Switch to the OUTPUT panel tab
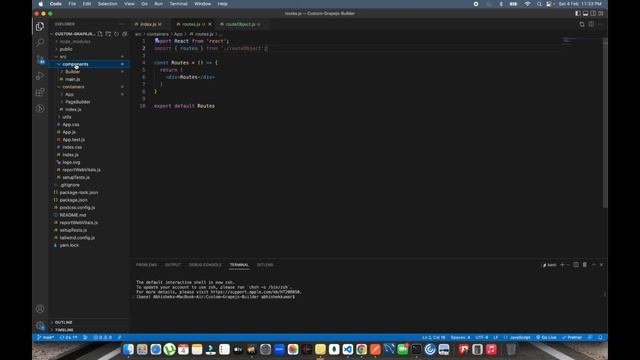The height and width of the screenshot is (360, 640). click(x=173, y=265)
